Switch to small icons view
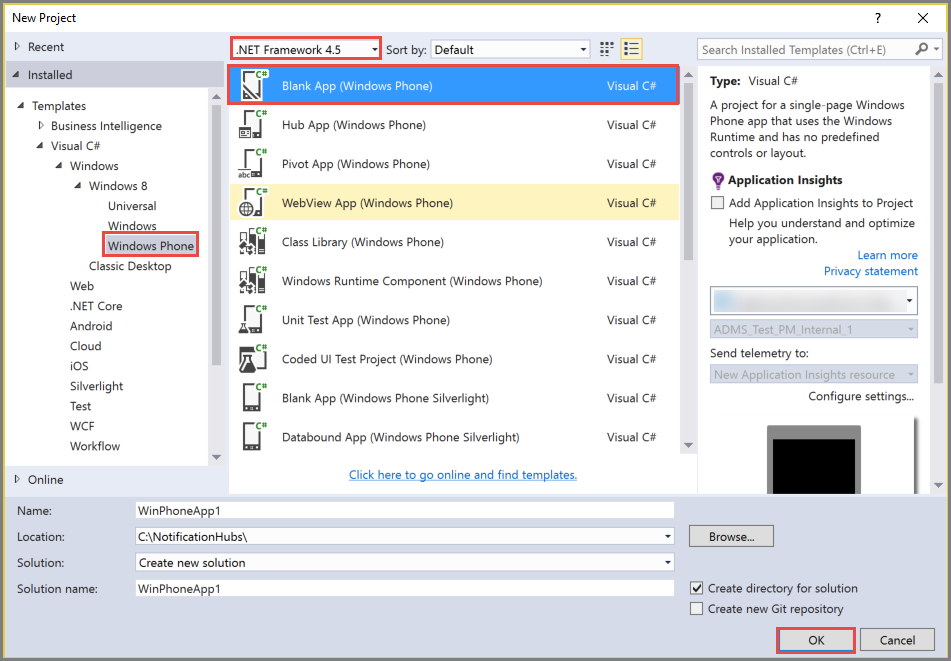951x661 pixels. (x=606, y=48)
